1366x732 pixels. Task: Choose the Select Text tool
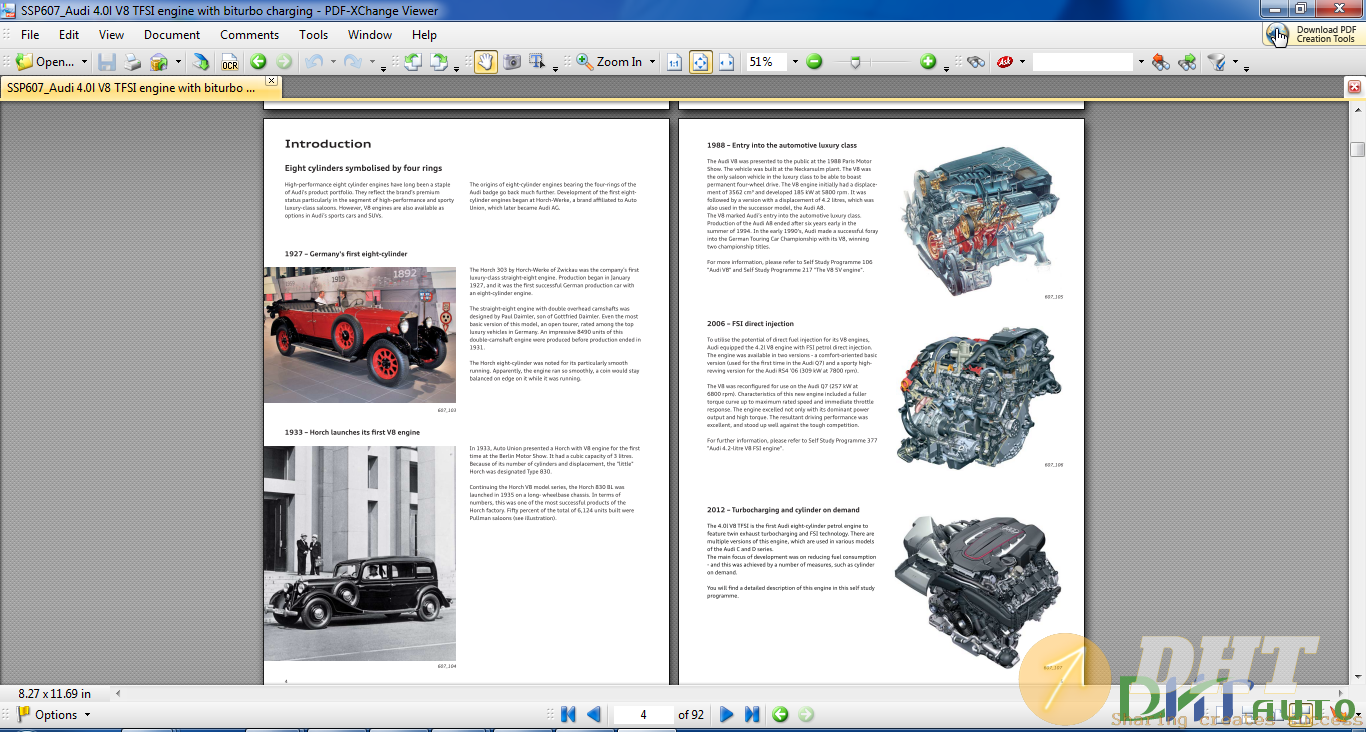point(538,62)
